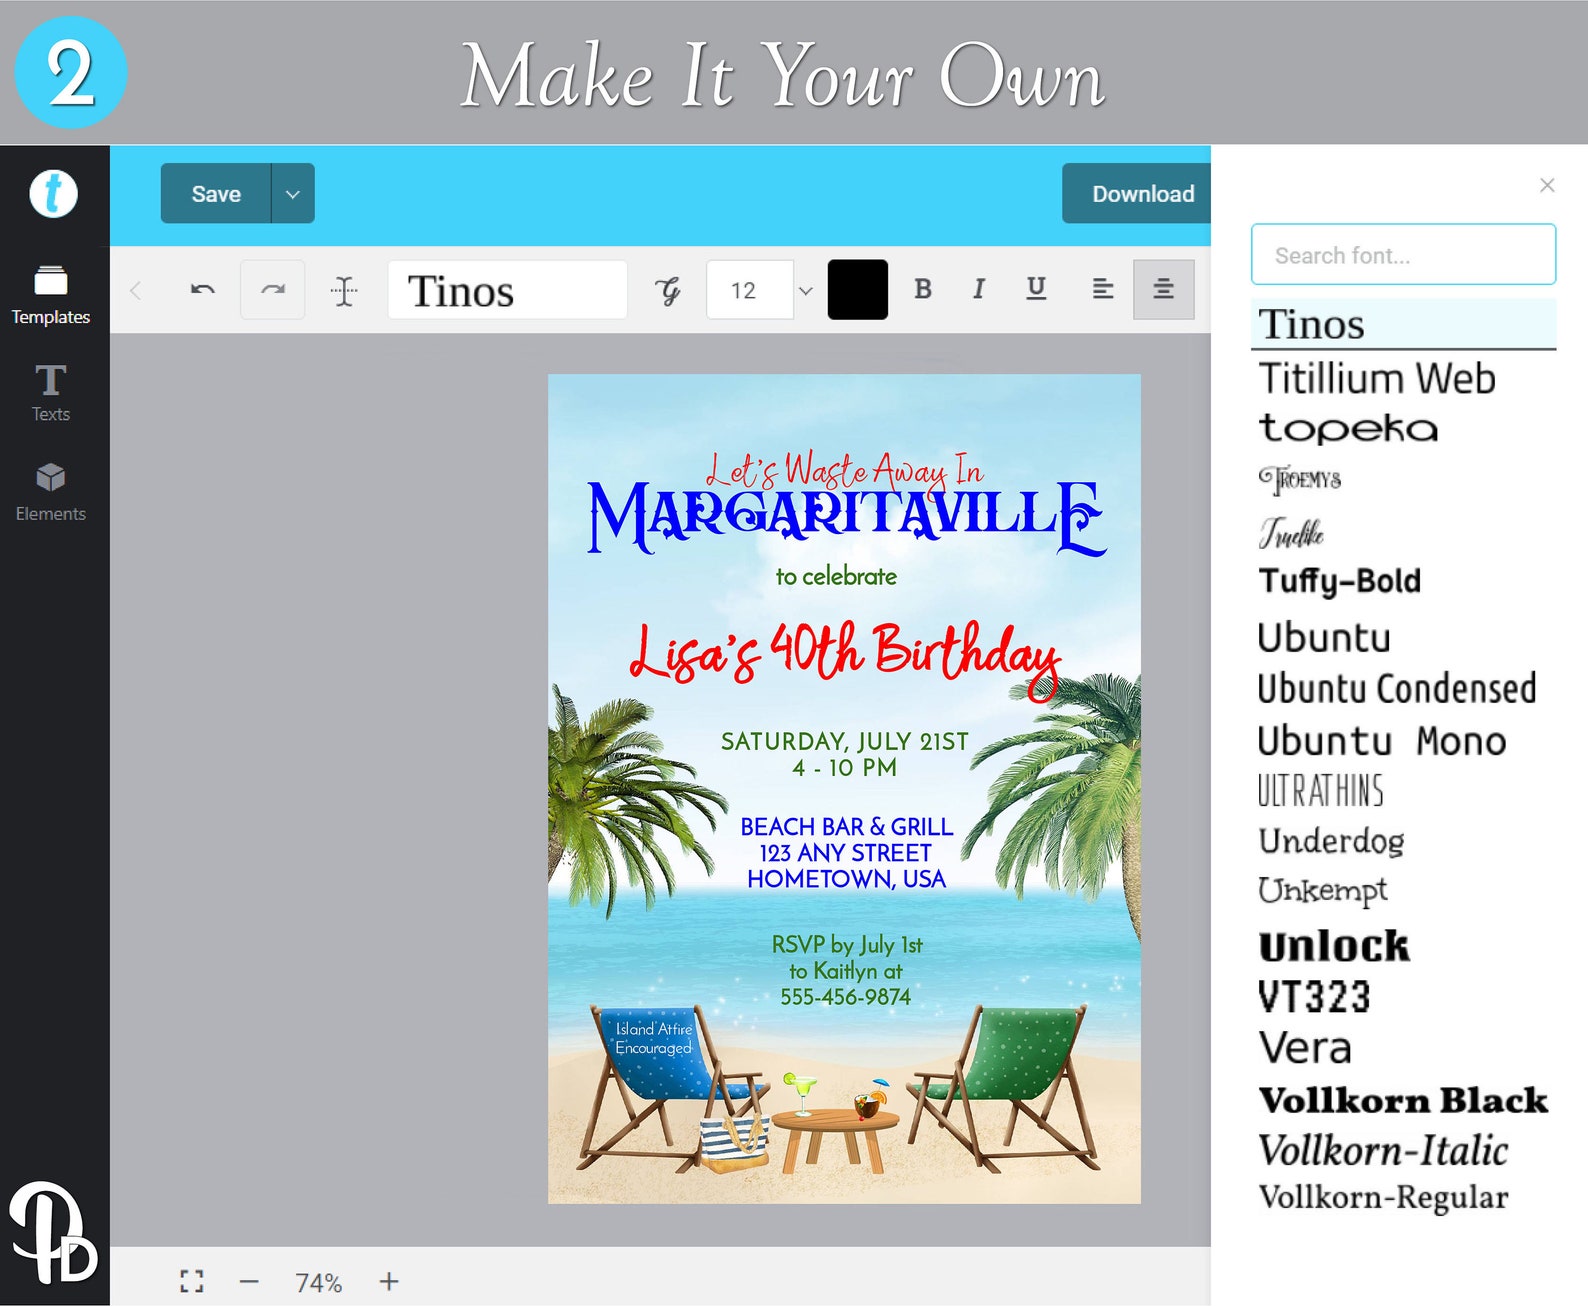Select the Ubuntu Mono font

coord(1382,741)
